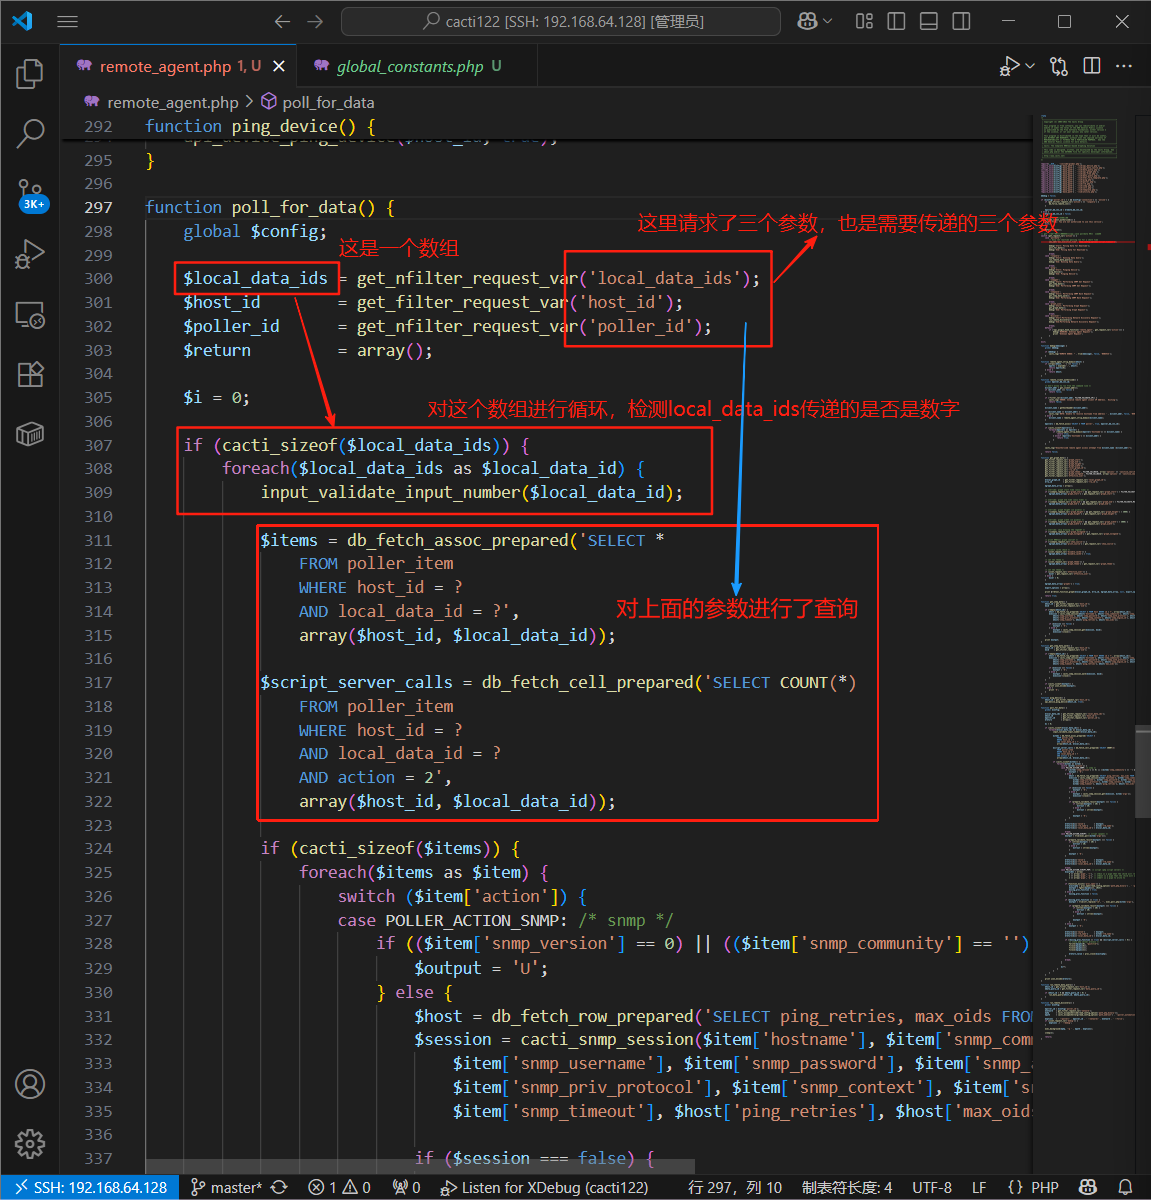Open notifications bell in status bar

[x=1125, y=1187]
